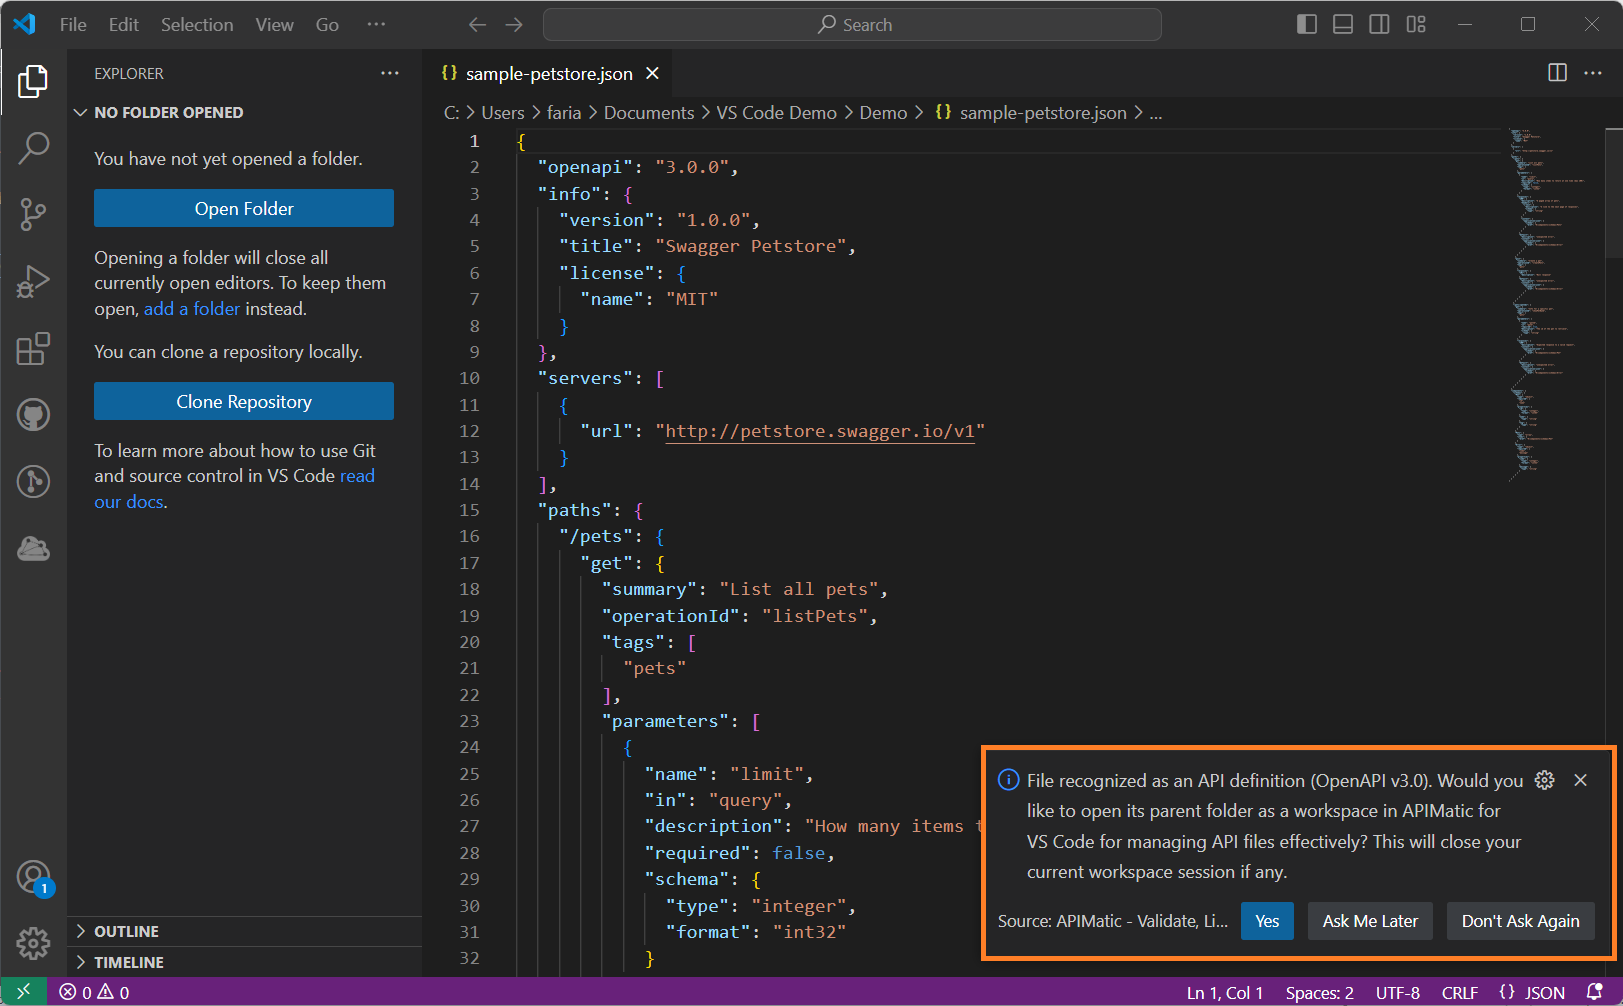
Task: Open the Selection menu
Action: coord(197,25)
